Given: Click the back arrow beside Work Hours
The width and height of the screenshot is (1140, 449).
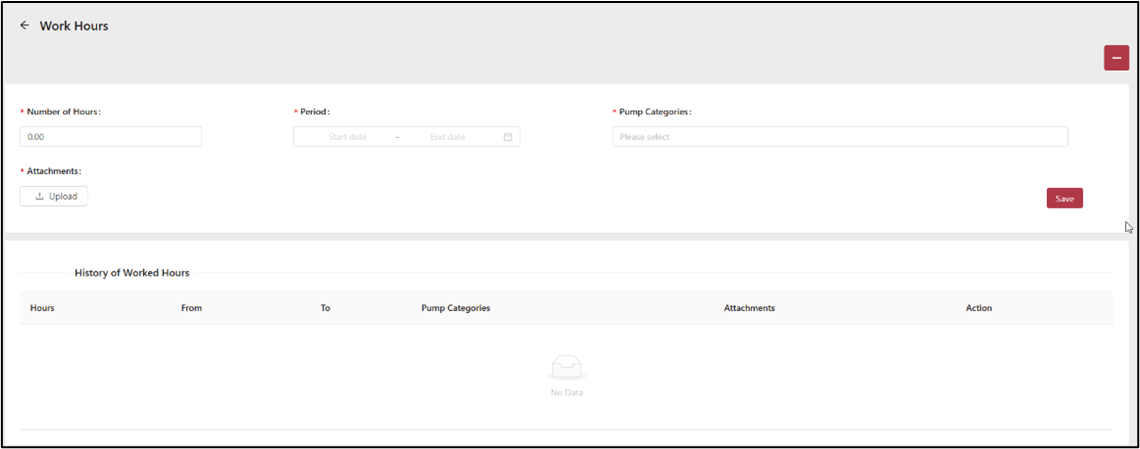Looking at the screenshot, I should tap(25, 26).
